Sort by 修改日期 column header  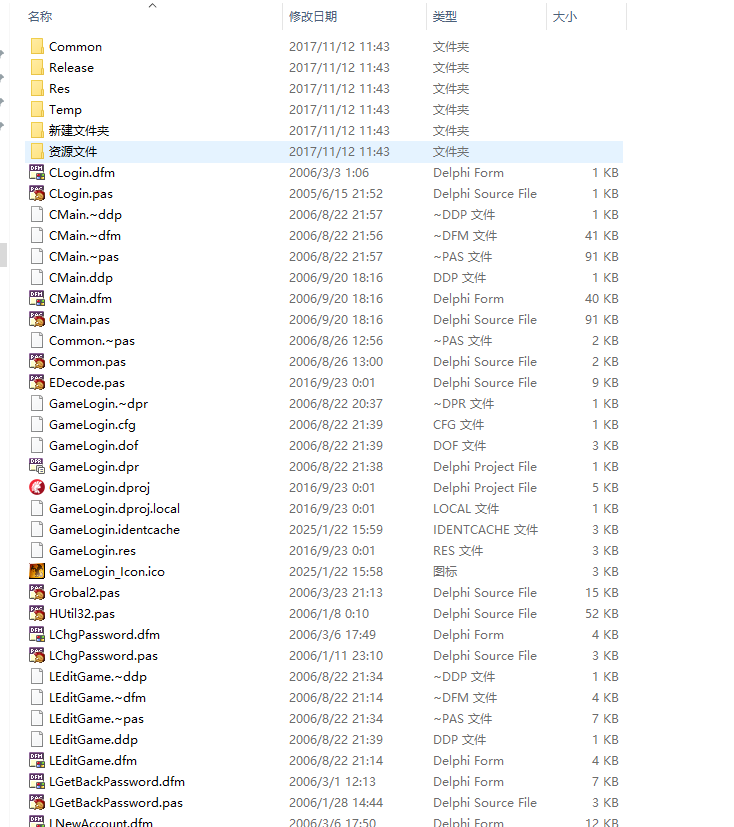click(x=313, y=17)
